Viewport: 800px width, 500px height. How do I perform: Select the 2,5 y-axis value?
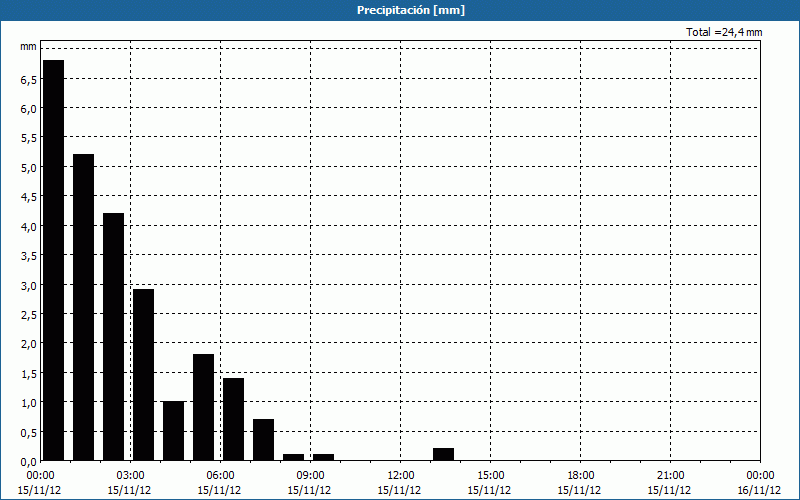[x=29, y=314]
